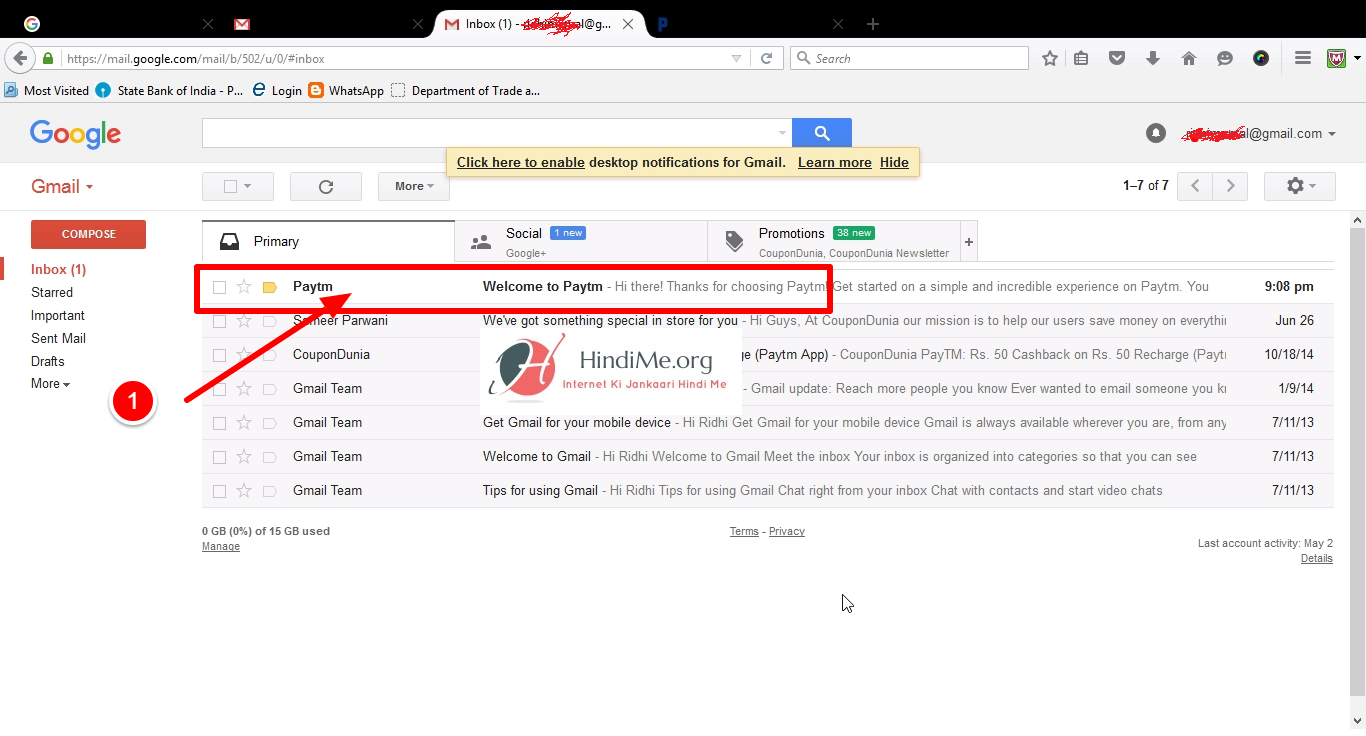
Task: Toggle importance marker on CouponDunia email
Action: point(269,355)
